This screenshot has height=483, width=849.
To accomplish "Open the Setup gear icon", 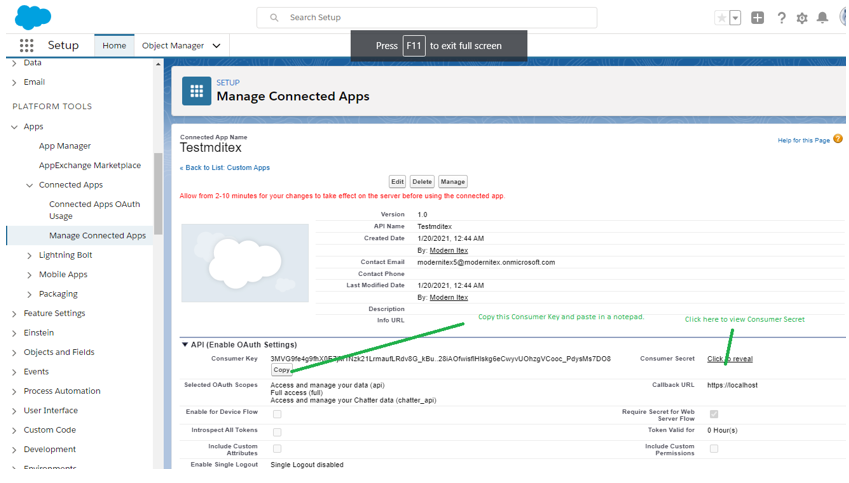I will pos(802,18).
